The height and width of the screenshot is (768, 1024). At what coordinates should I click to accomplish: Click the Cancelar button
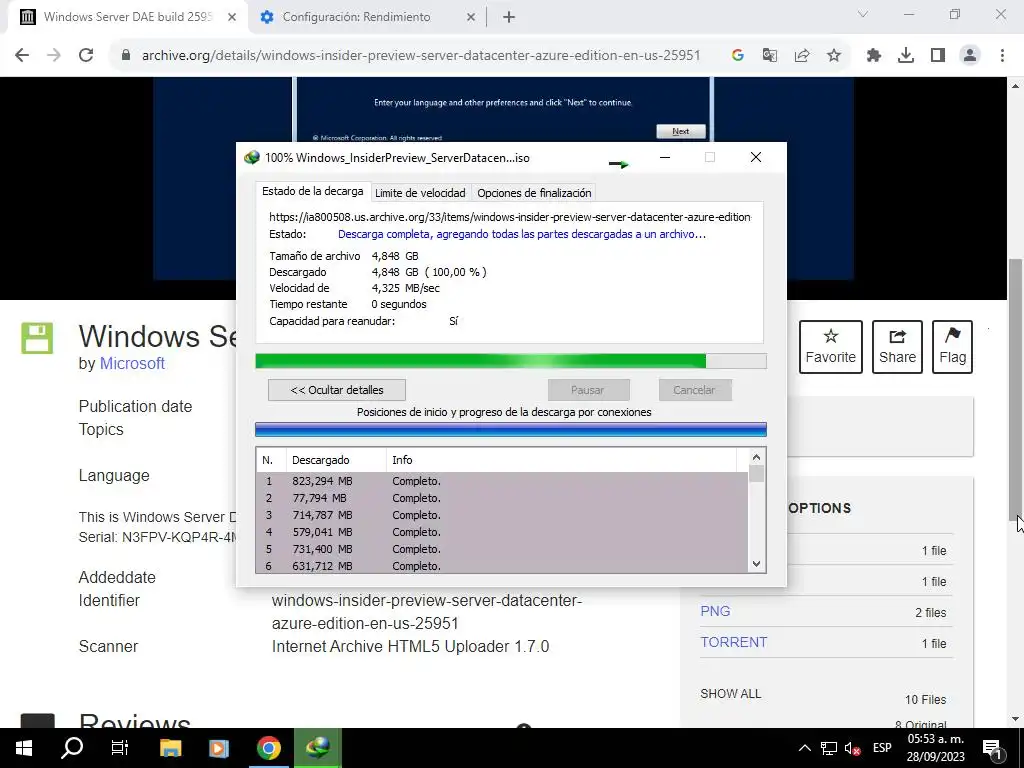pos(694,390)
